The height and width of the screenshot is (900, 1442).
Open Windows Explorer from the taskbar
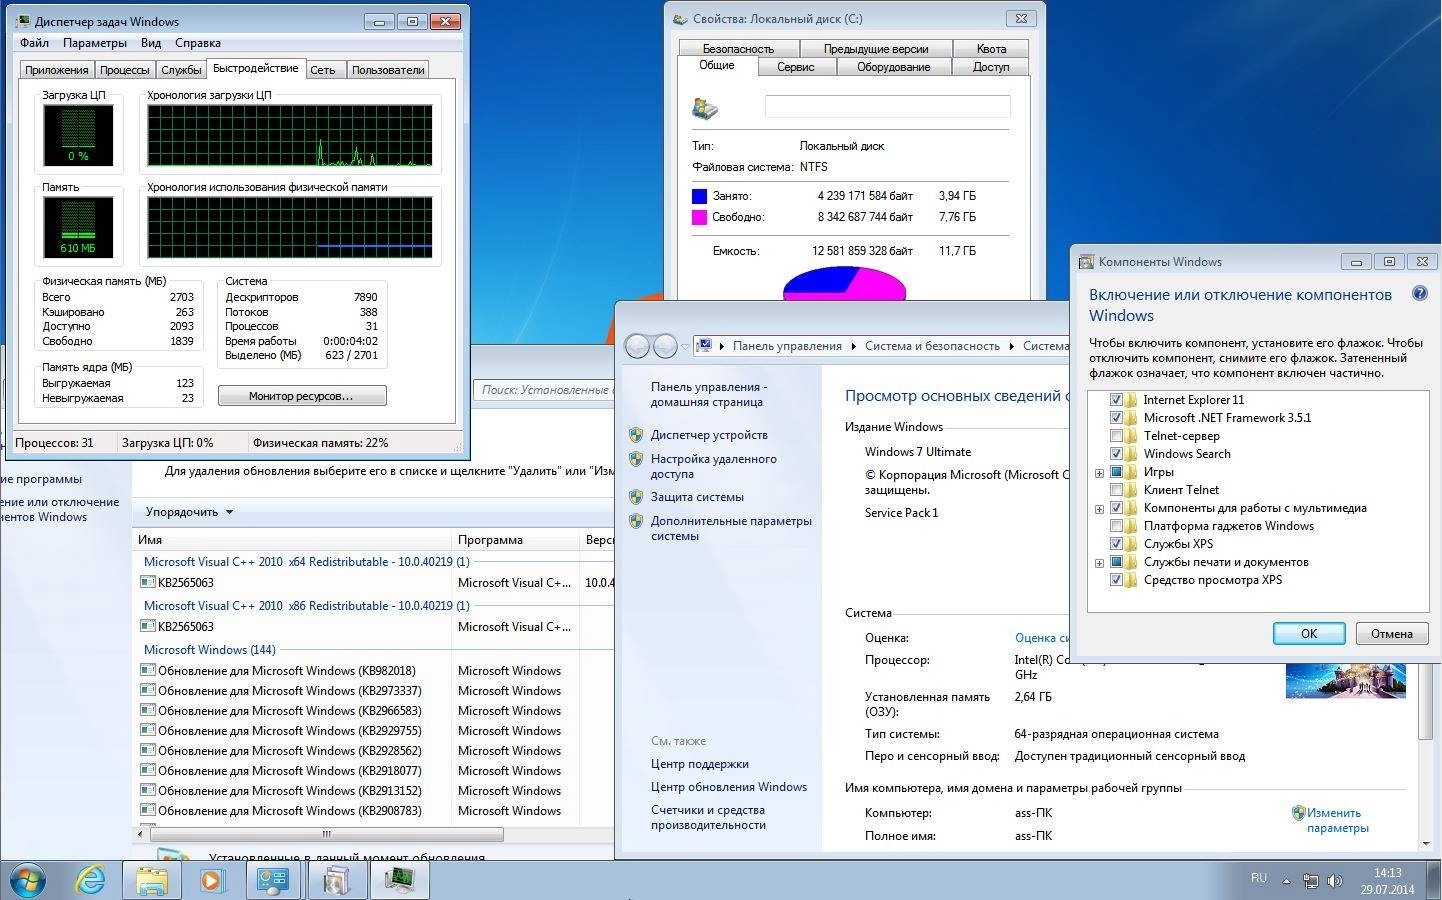(152, 880)
